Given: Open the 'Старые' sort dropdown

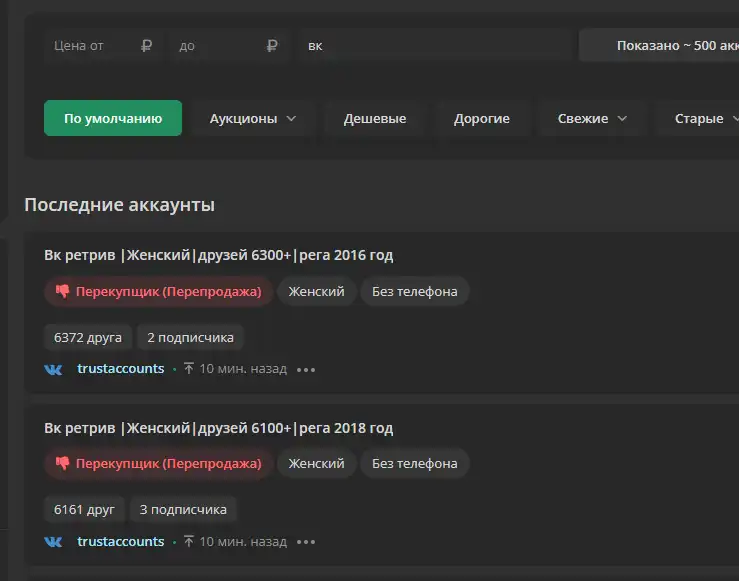Looking at the screenshot, I should point(699,118).
